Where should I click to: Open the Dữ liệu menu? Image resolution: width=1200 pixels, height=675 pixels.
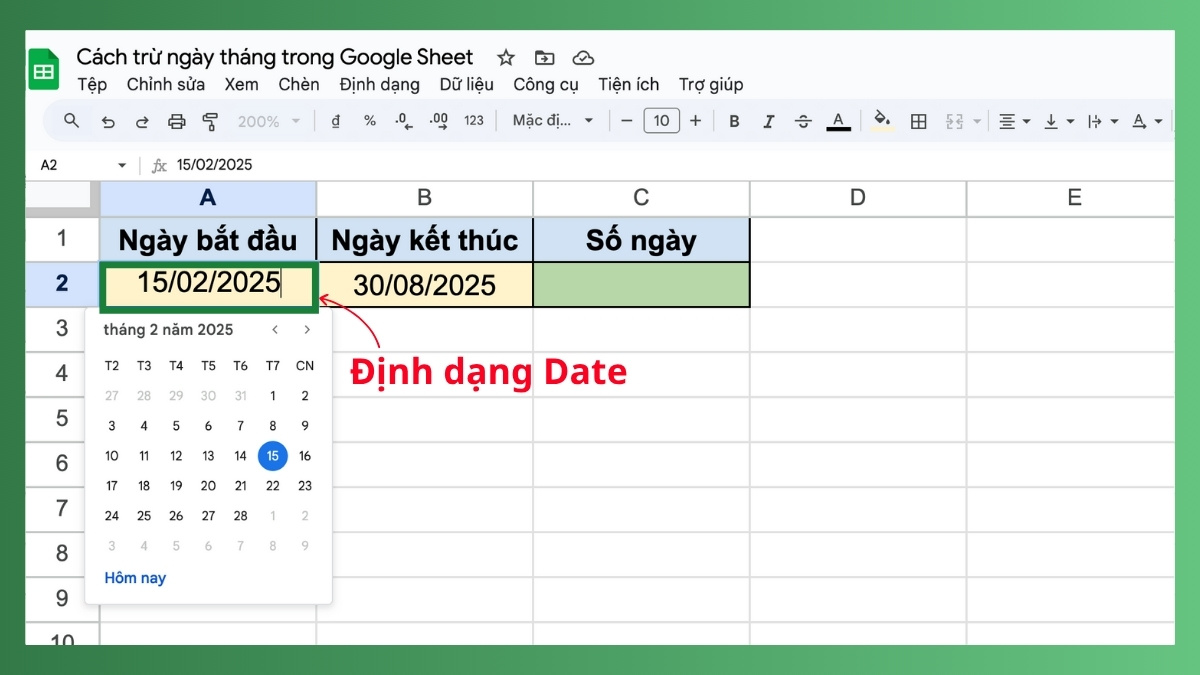466,85
